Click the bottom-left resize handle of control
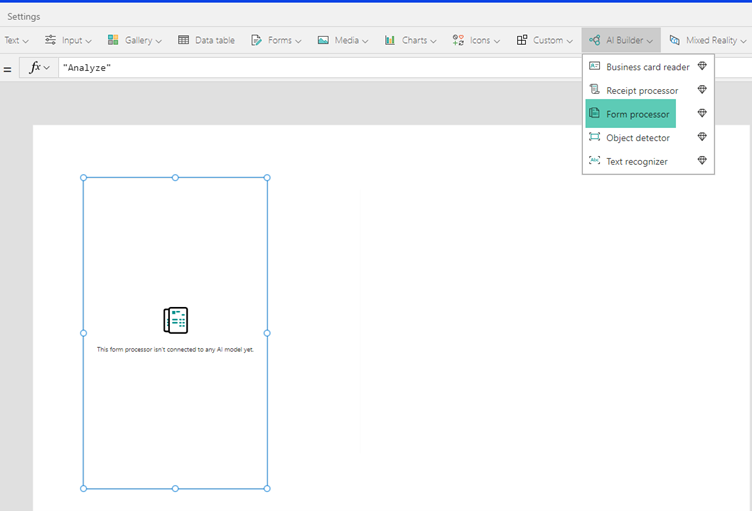 [x=83, y=488]
